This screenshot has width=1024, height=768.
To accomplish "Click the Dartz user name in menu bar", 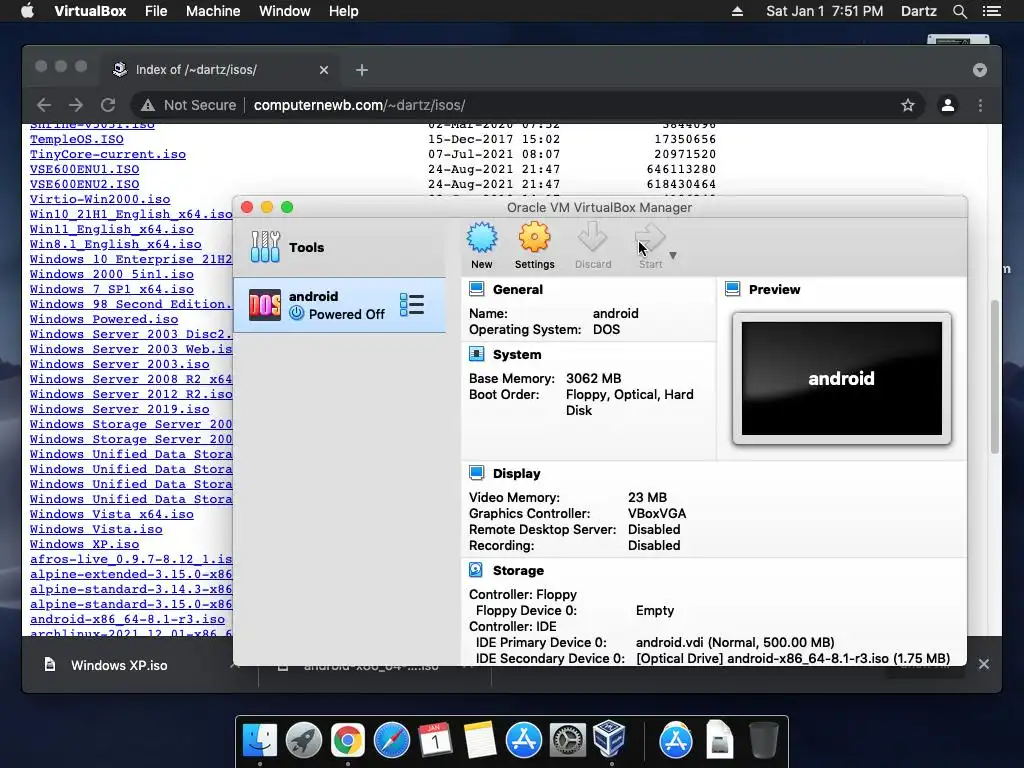I will pyautogui.click(x=918, y=11).
